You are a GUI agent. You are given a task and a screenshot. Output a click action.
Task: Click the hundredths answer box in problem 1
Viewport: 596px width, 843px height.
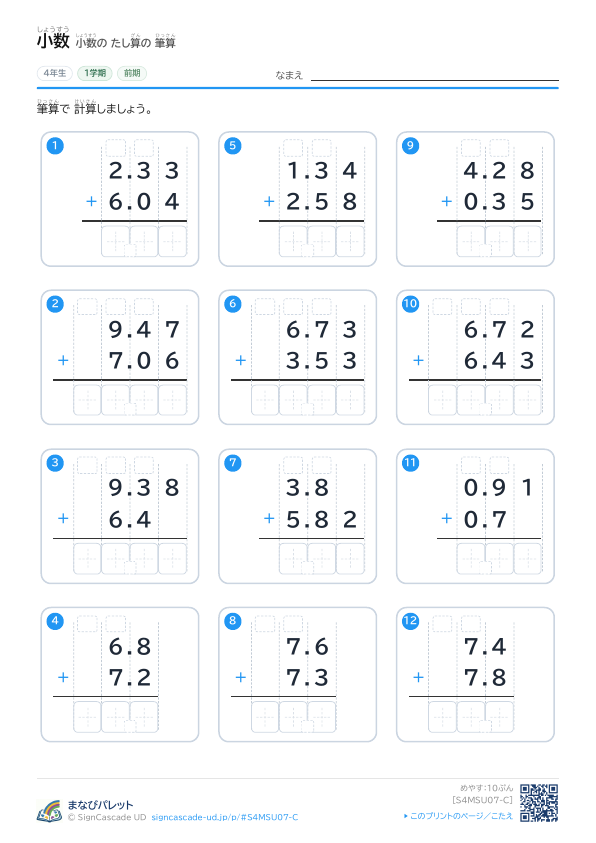pos(173,241)
